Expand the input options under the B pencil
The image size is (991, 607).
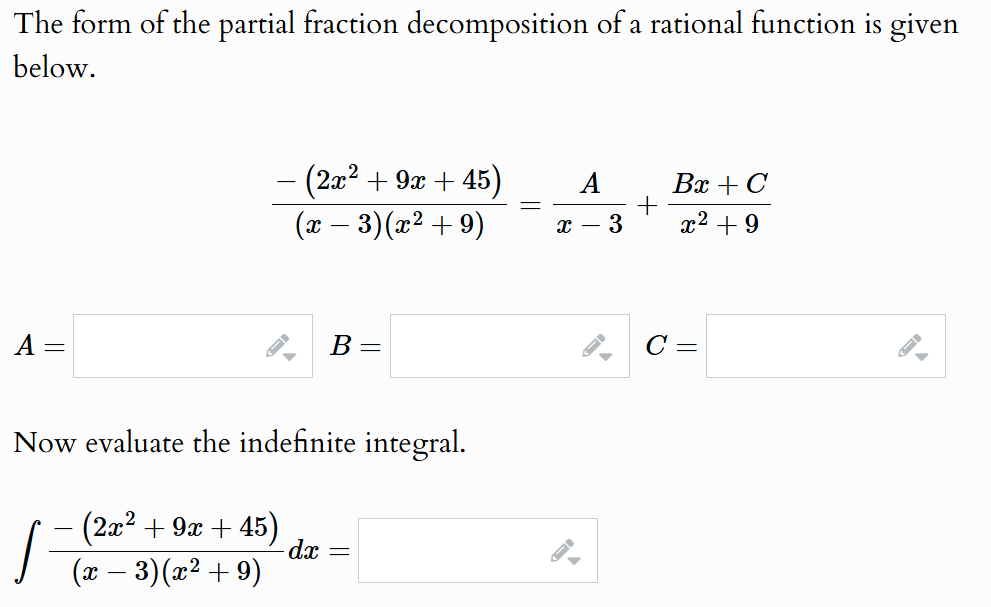pyautogui.click(x=605, y=354)
